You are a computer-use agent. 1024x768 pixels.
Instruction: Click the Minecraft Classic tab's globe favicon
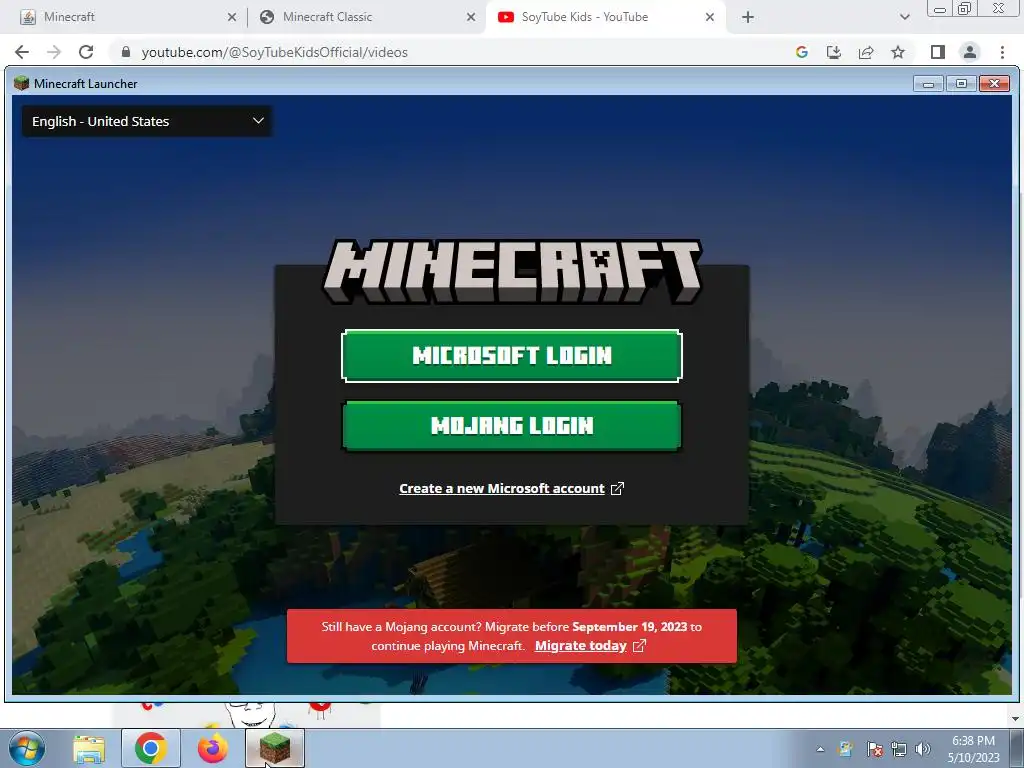point(266,17)
